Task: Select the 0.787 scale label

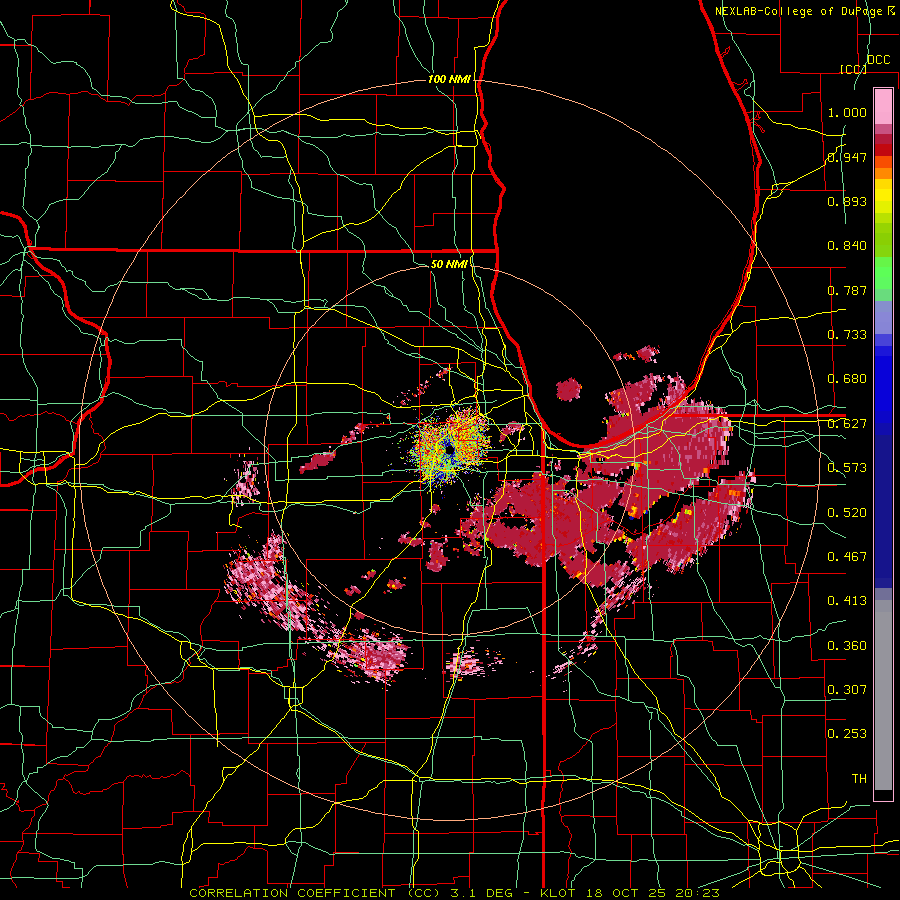Action: (847, 290)
